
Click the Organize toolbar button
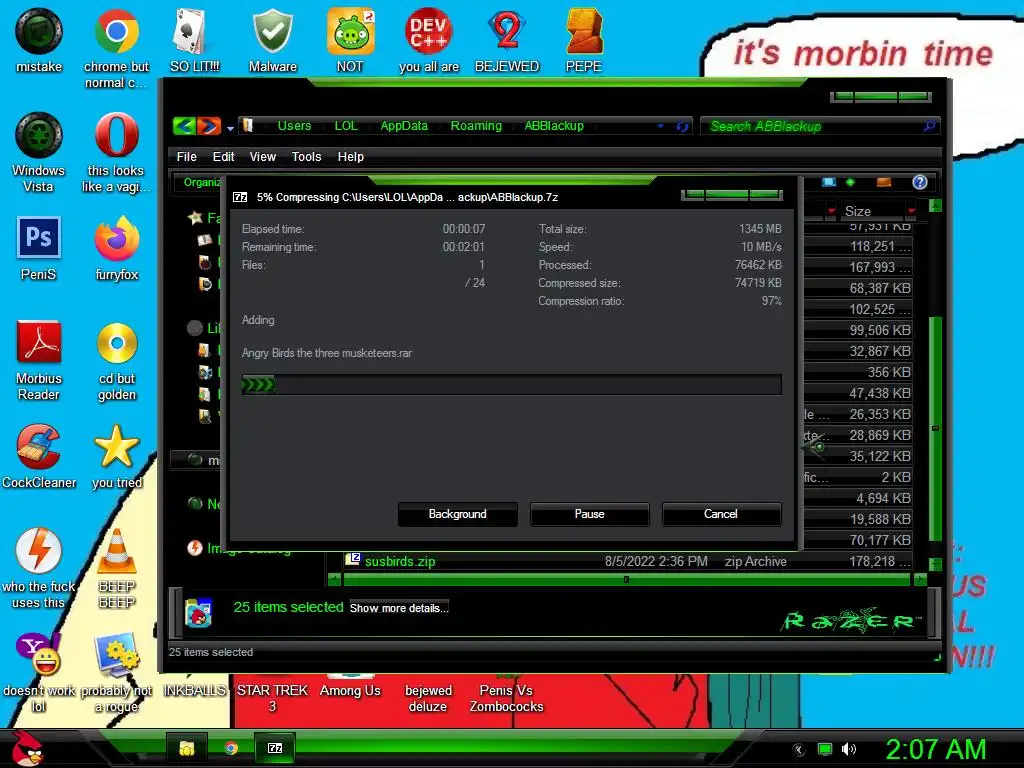pyautogui.click(x=201, y=182)
